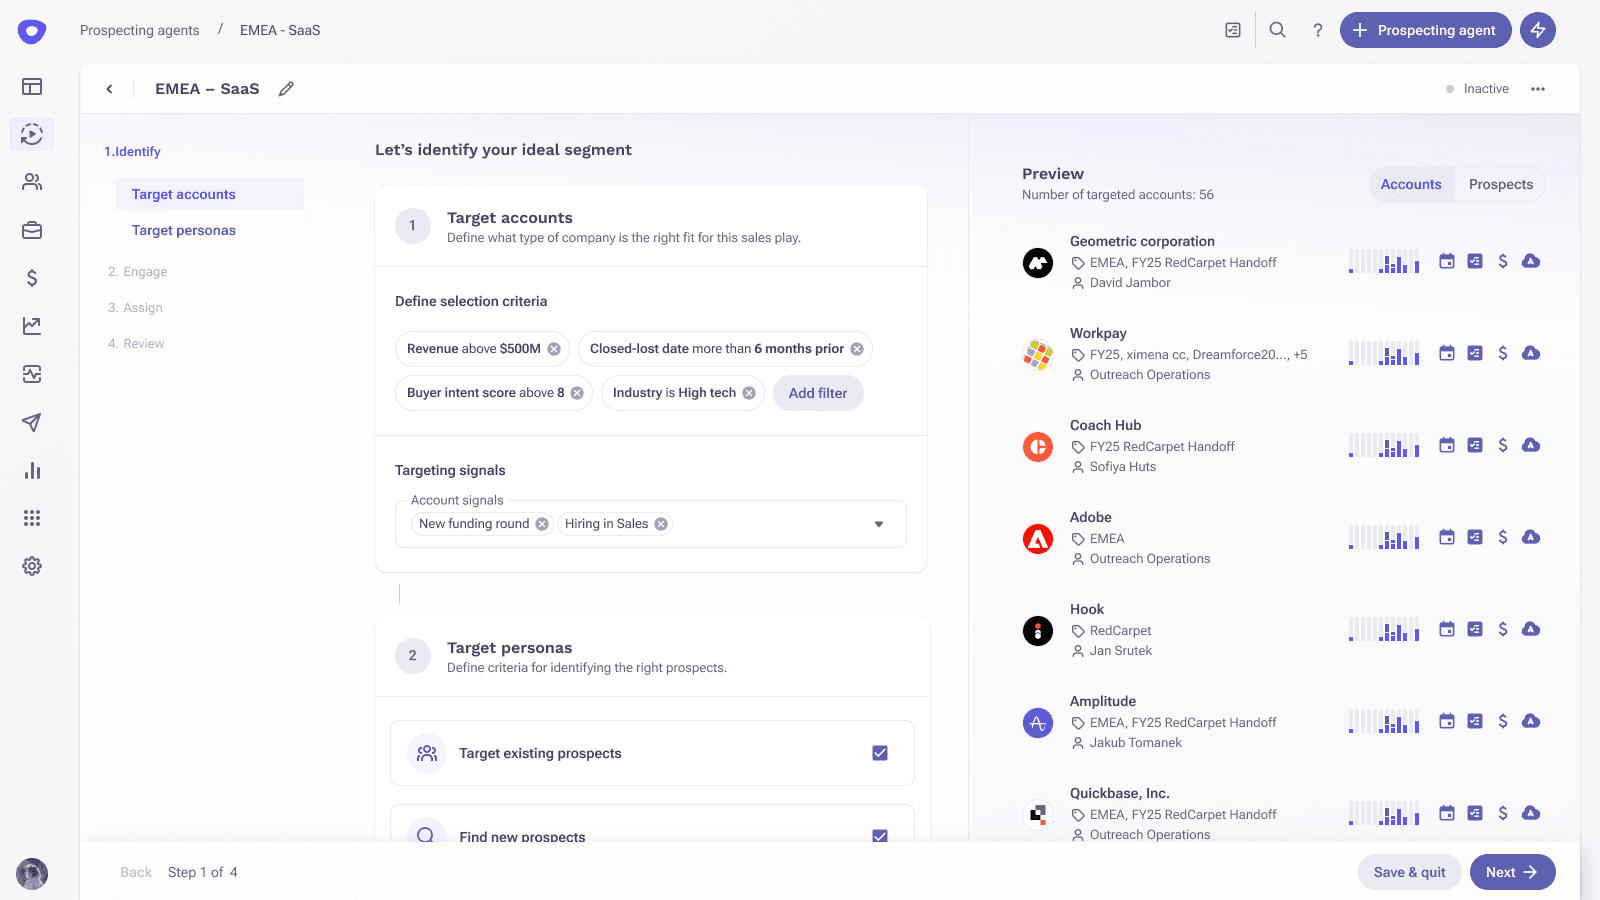Click the pencil icon to rename EMEA – SaaS
Screen dimensions: 1600x900
pyautogui.click(x=286, y=89)
